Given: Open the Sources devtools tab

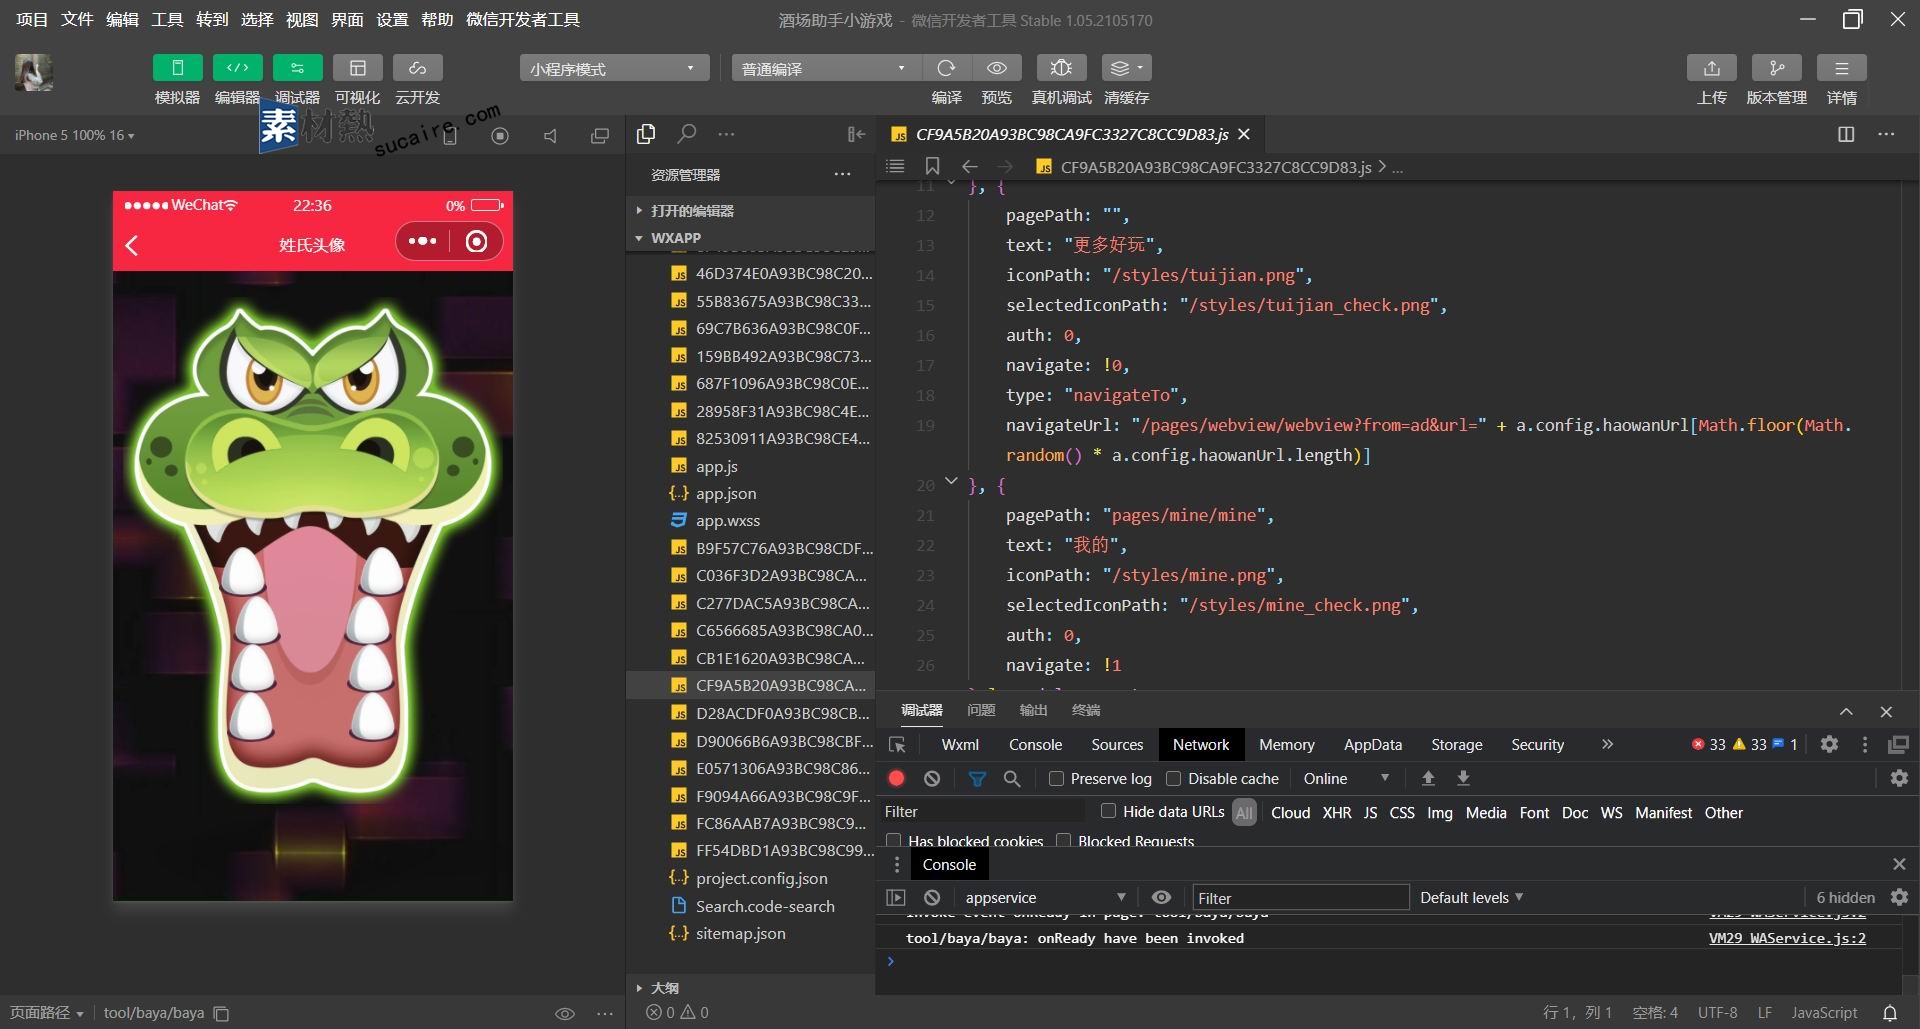Looking at the screenshot, I should click(x=1117, y=745).
